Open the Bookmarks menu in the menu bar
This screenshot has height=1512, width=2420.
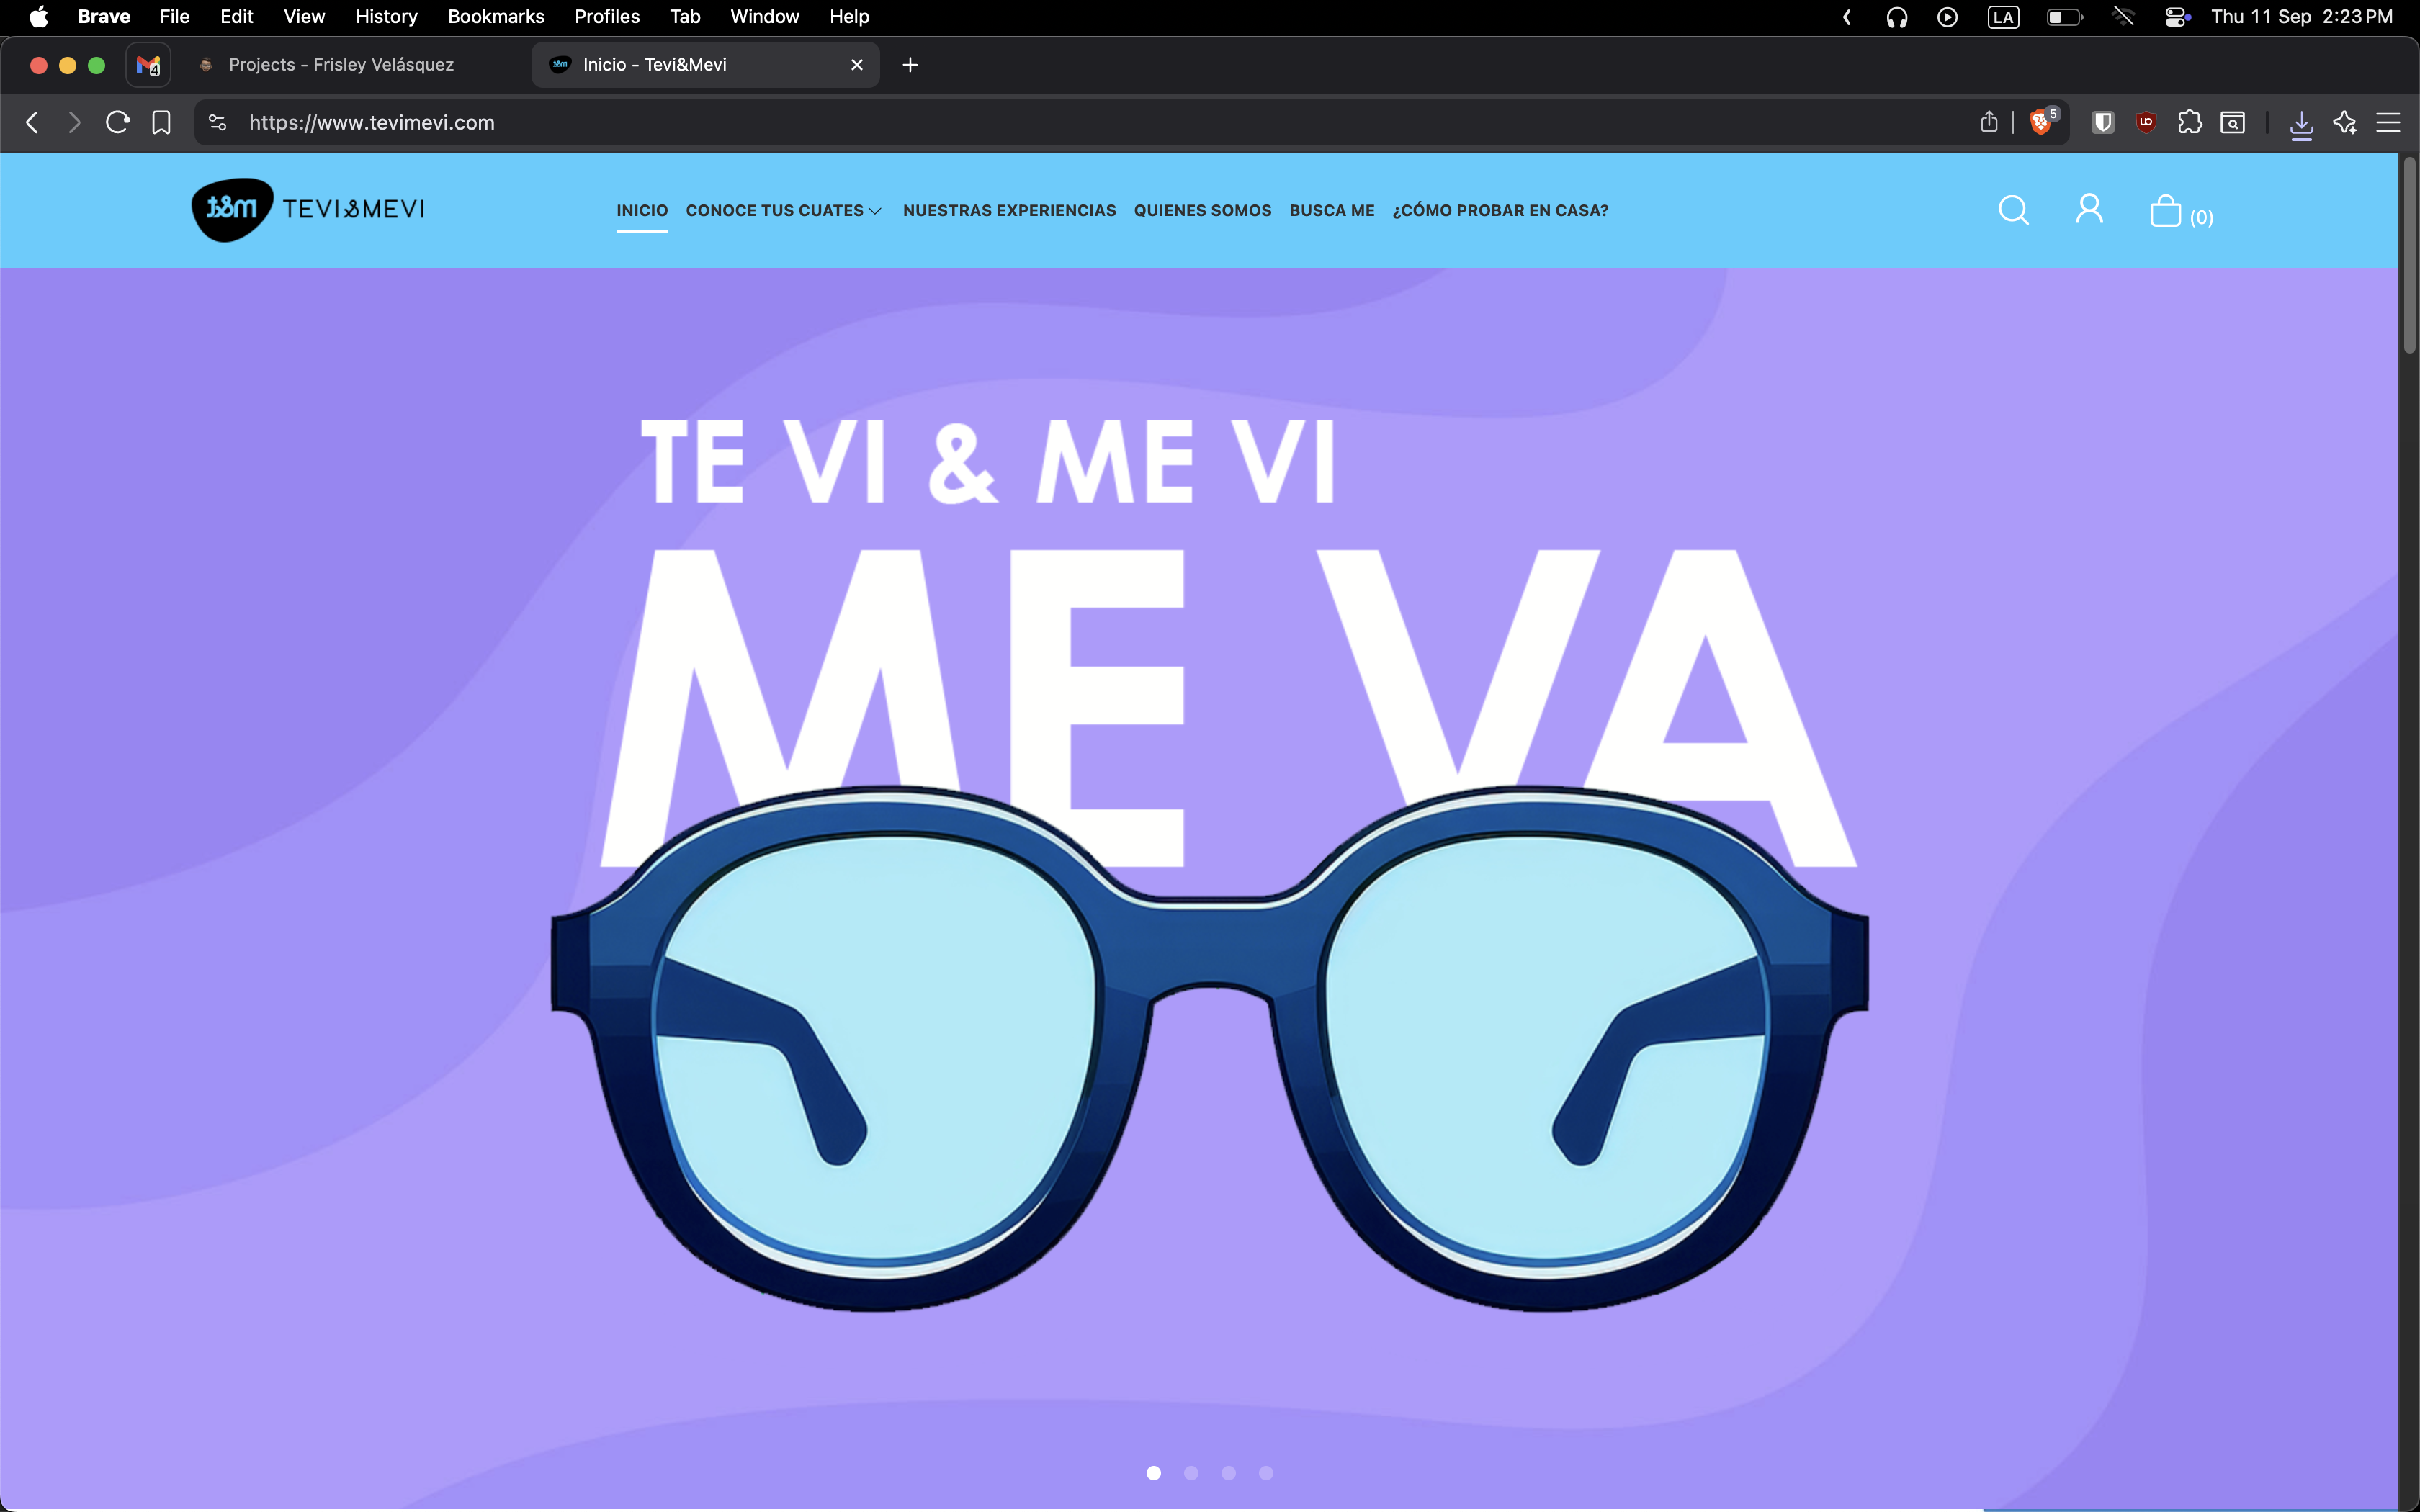click(496, 17)
